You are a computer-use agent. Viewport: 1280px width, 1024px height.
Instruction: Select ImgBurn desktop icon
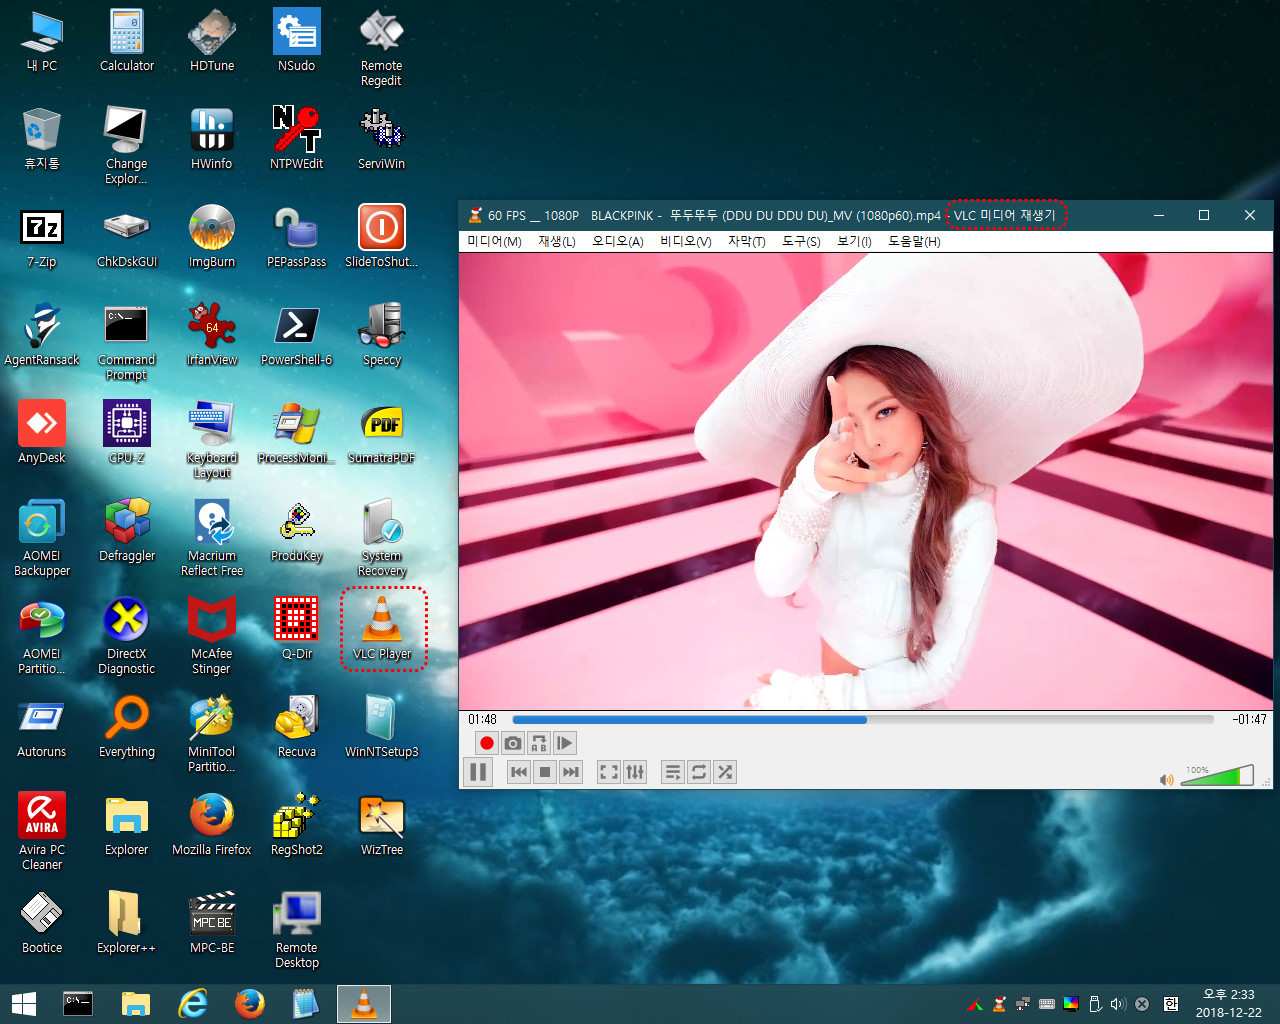(212, 236)
